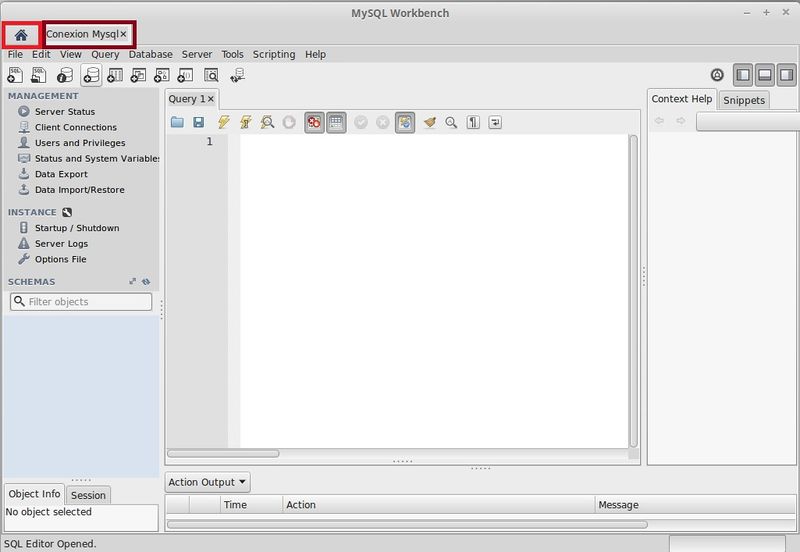The image size is (800, 552).
Task: Toggle limit rows option icon
Action: coord(336,122)
